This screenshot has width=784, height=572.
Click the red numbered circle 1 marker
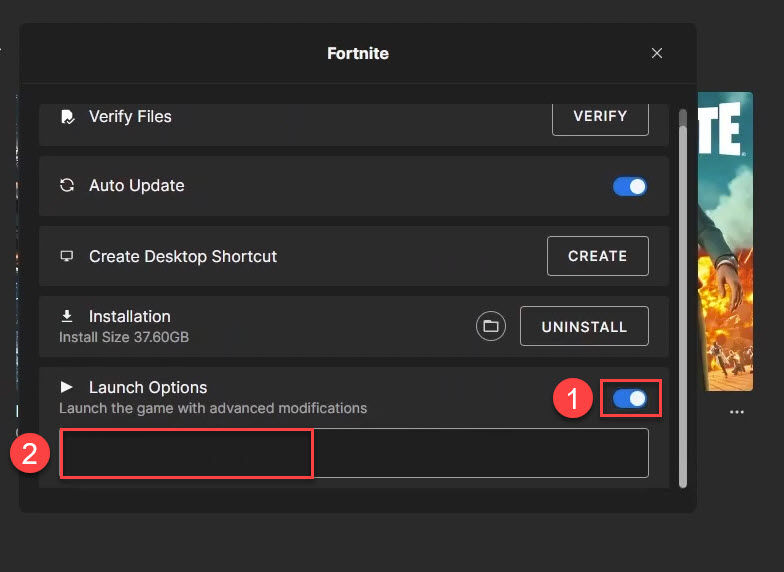click(573, 400)
